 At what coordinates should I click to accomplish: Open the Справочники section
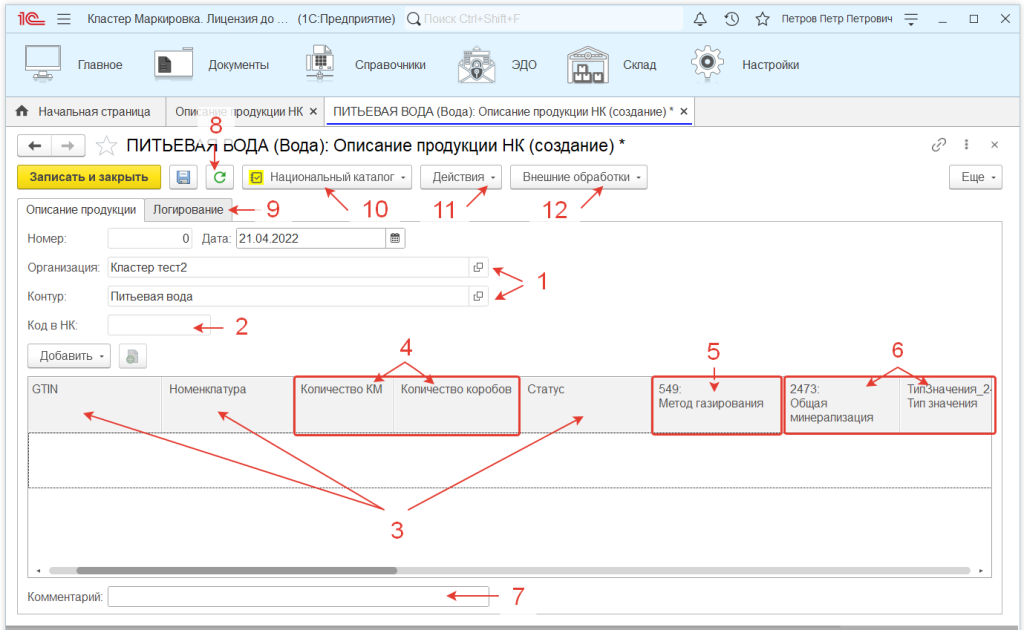click(x=366, y=65)
